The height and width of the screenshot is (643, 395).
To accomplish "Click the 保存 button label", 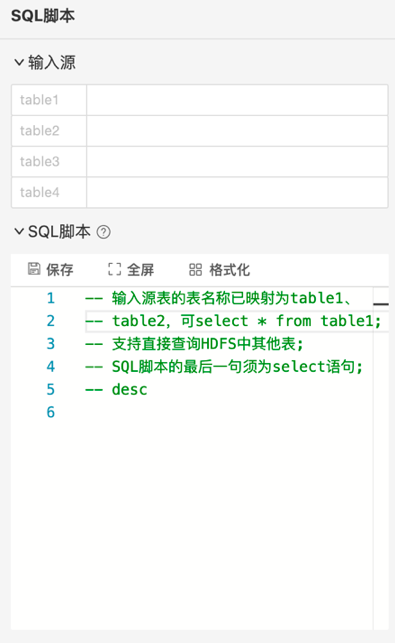I will tap(59, 269).
